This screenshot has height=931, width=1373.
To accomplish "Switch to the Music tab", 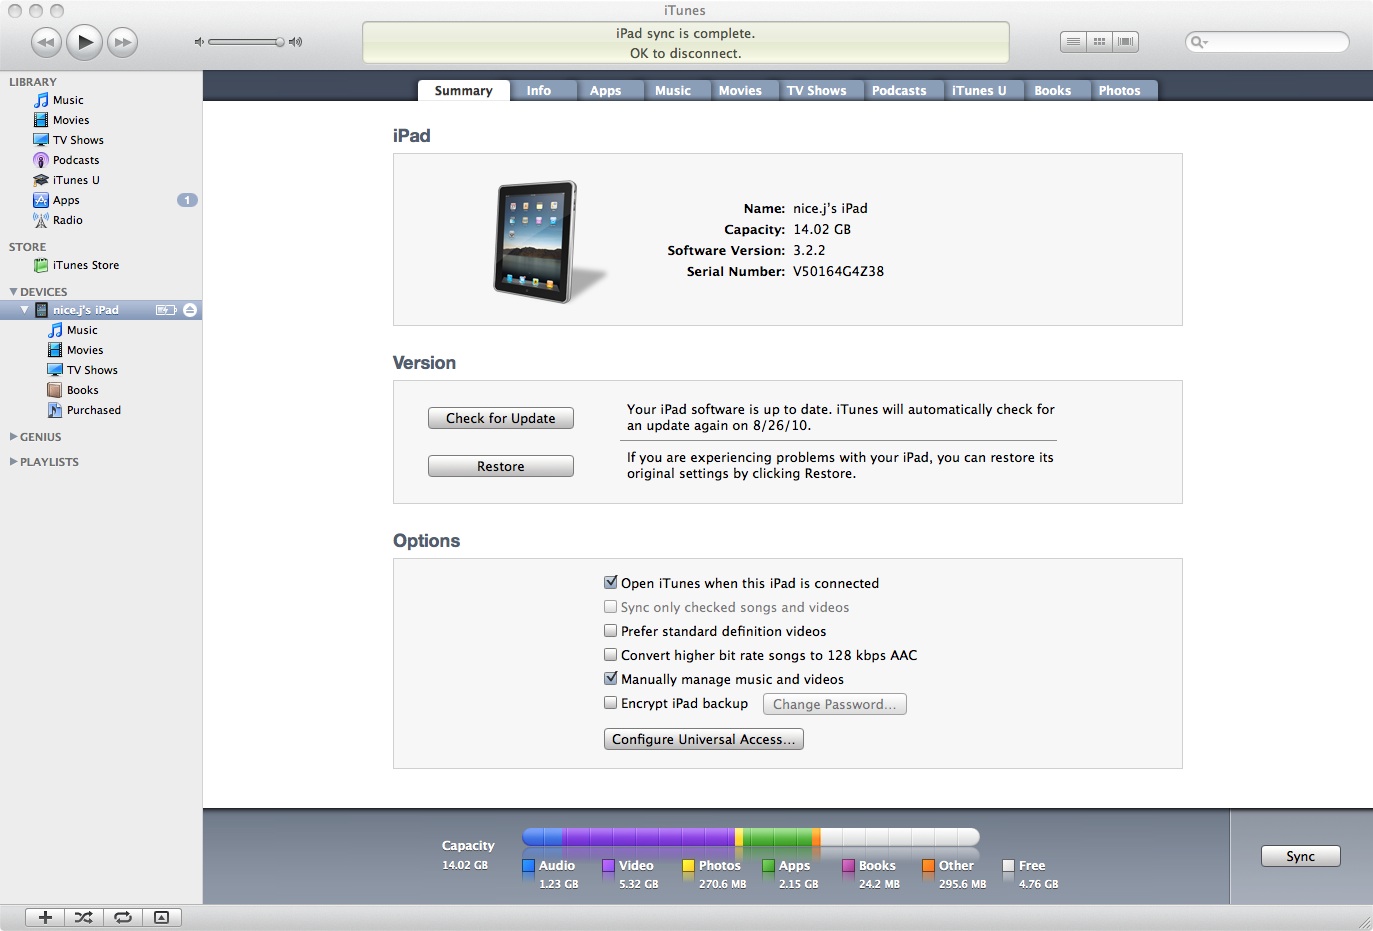I will click(673, 91).
